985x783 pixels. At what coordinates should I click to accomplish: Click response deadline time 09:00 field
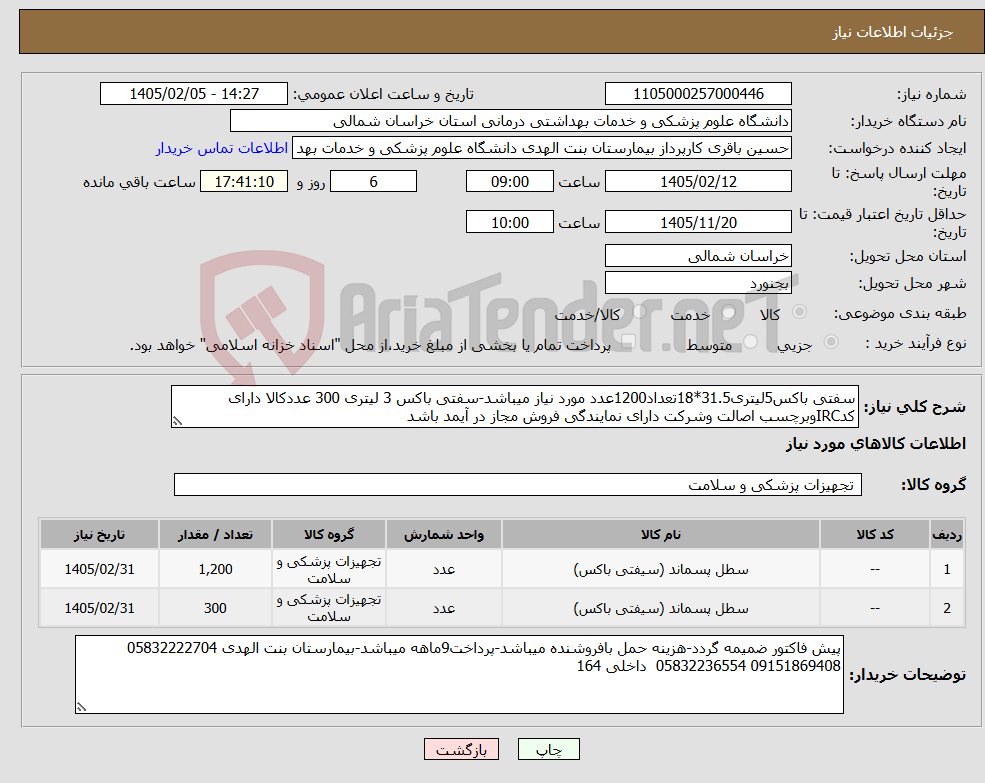(509, 182)
